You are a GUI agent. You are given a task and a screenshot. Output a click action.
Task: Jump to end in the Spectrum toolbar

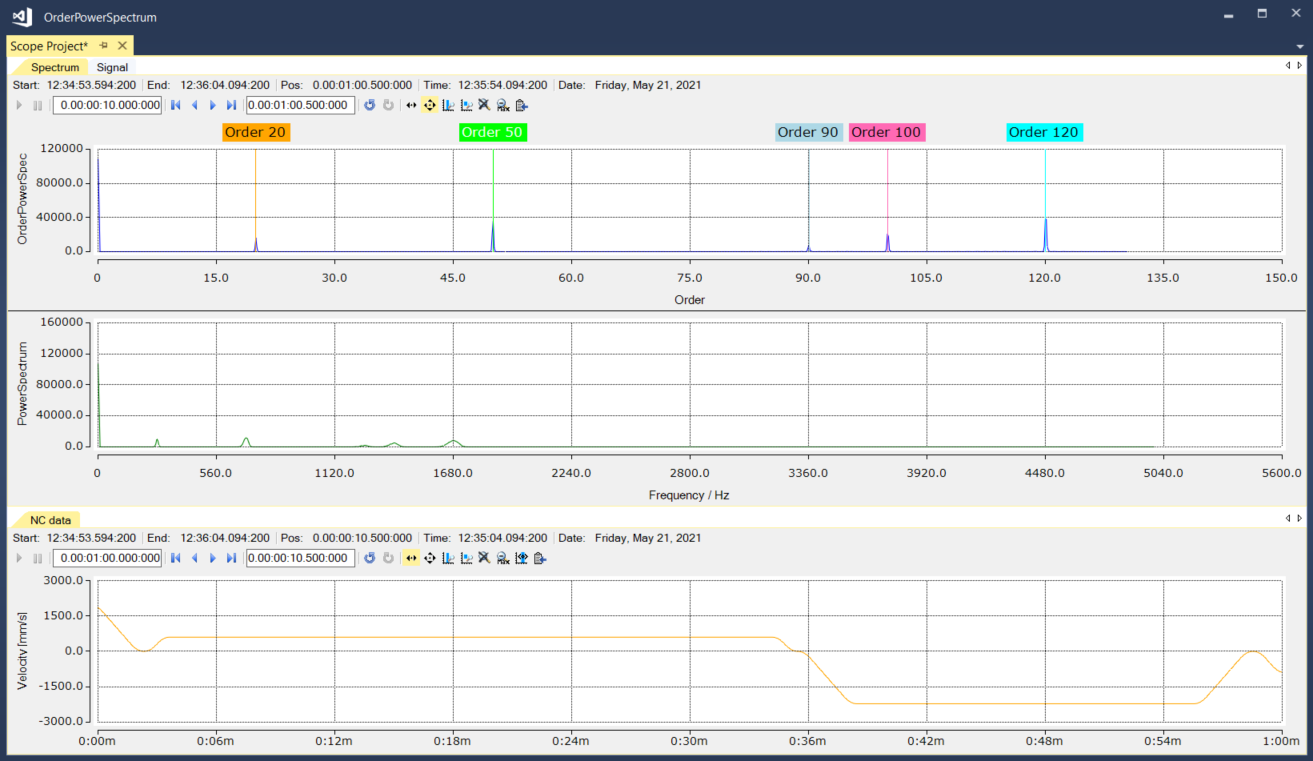[231, 105]
